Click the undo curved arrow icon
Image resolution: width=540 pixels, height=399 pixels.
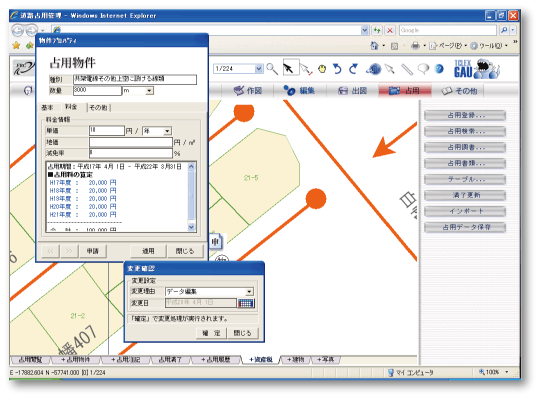(337, 69)
